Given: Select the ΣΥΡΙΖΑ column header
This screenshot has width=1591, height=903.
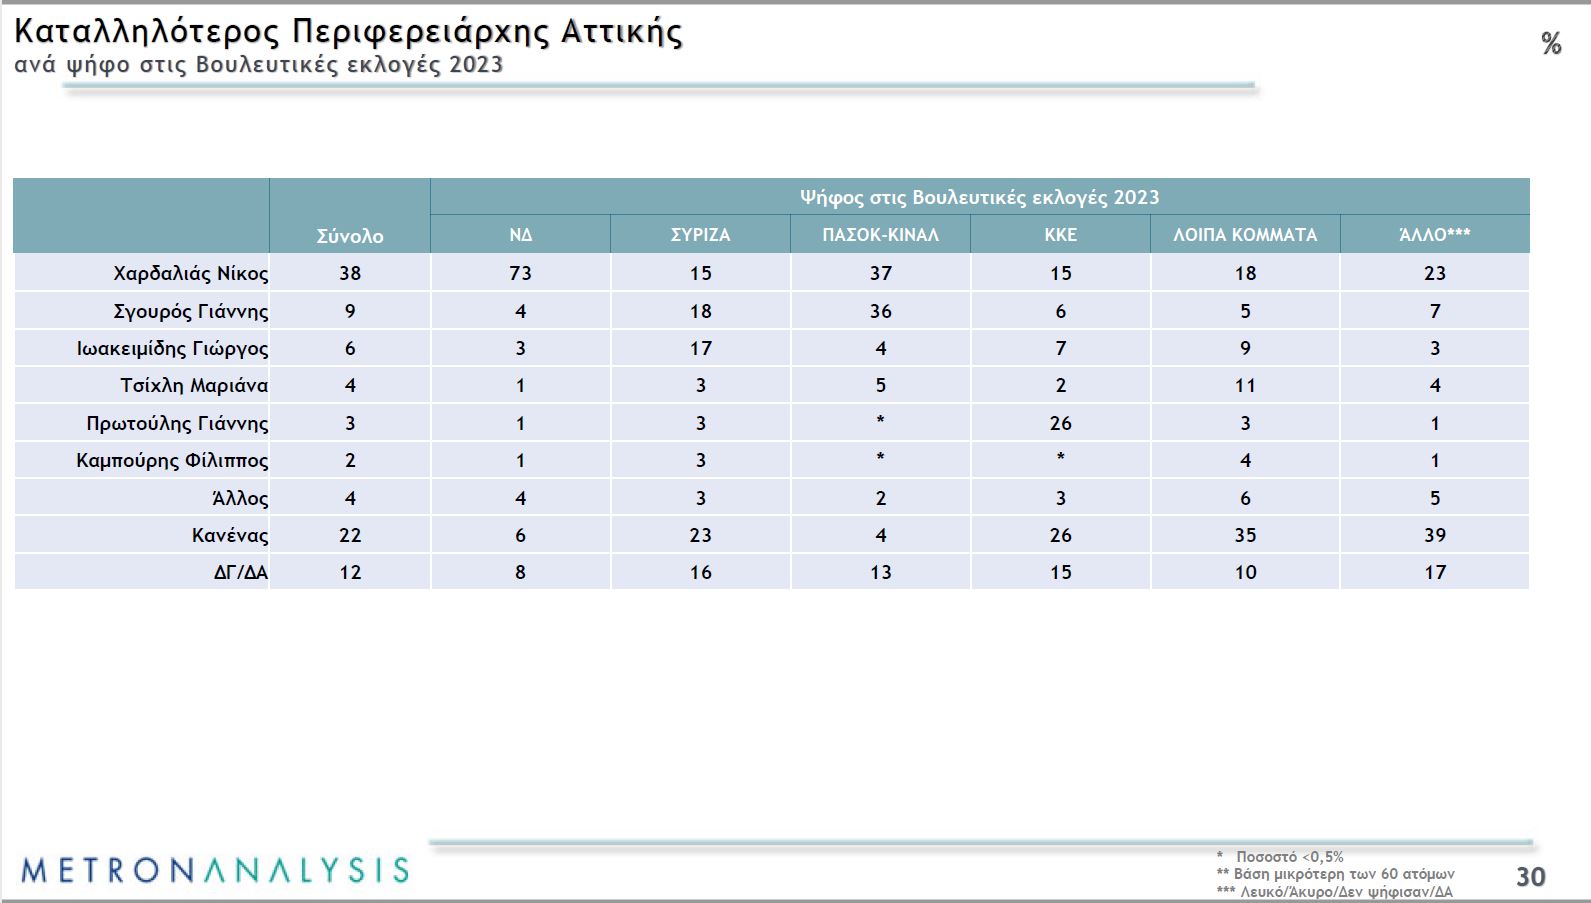Looking at the screenshot, I should click(x=700, y=235).
